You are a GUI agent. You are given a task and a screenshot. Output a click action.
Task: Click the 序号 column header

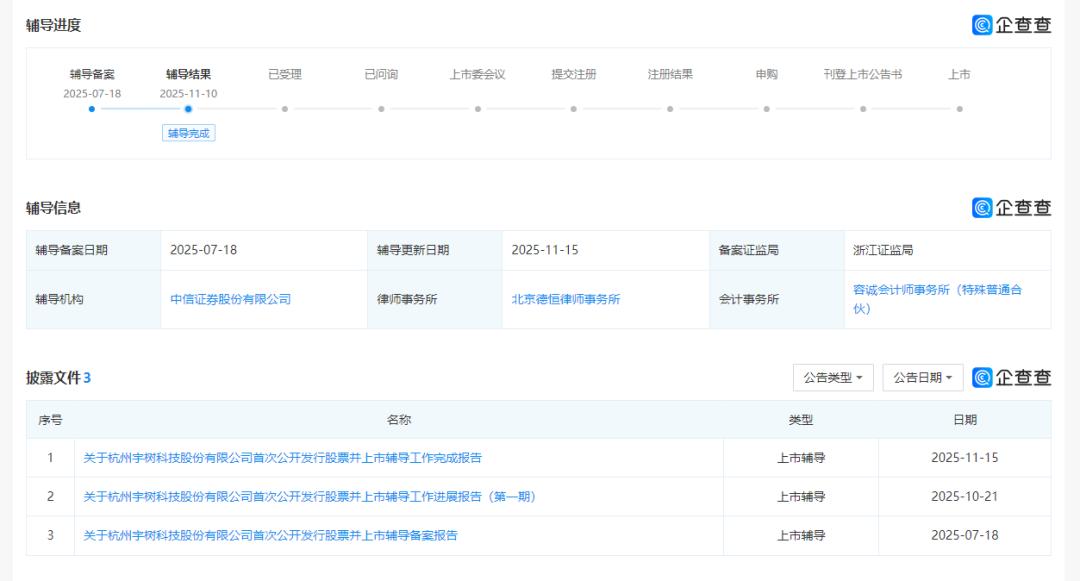click(50, 419)
